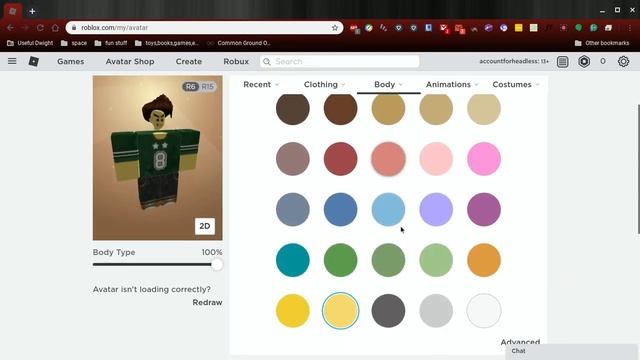Toggle the 2D avatar view

coord(204,226)
